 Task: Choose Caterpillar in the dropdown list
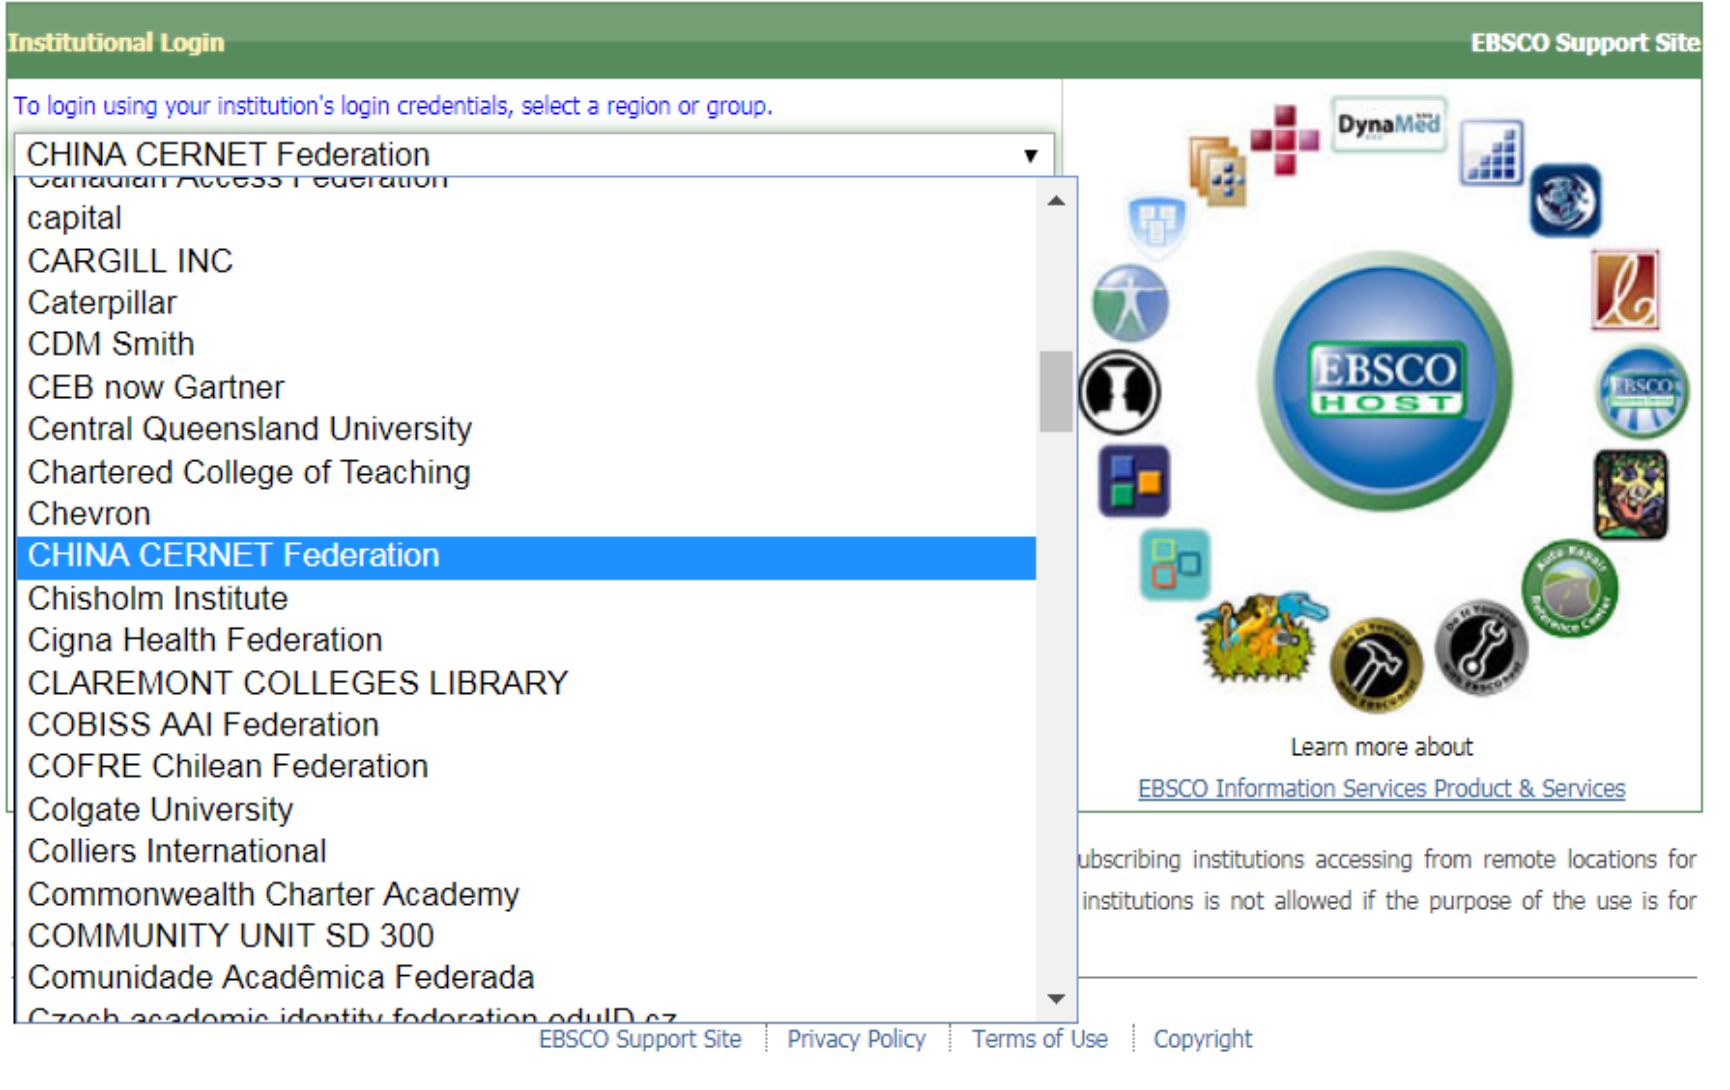[526, 303]
